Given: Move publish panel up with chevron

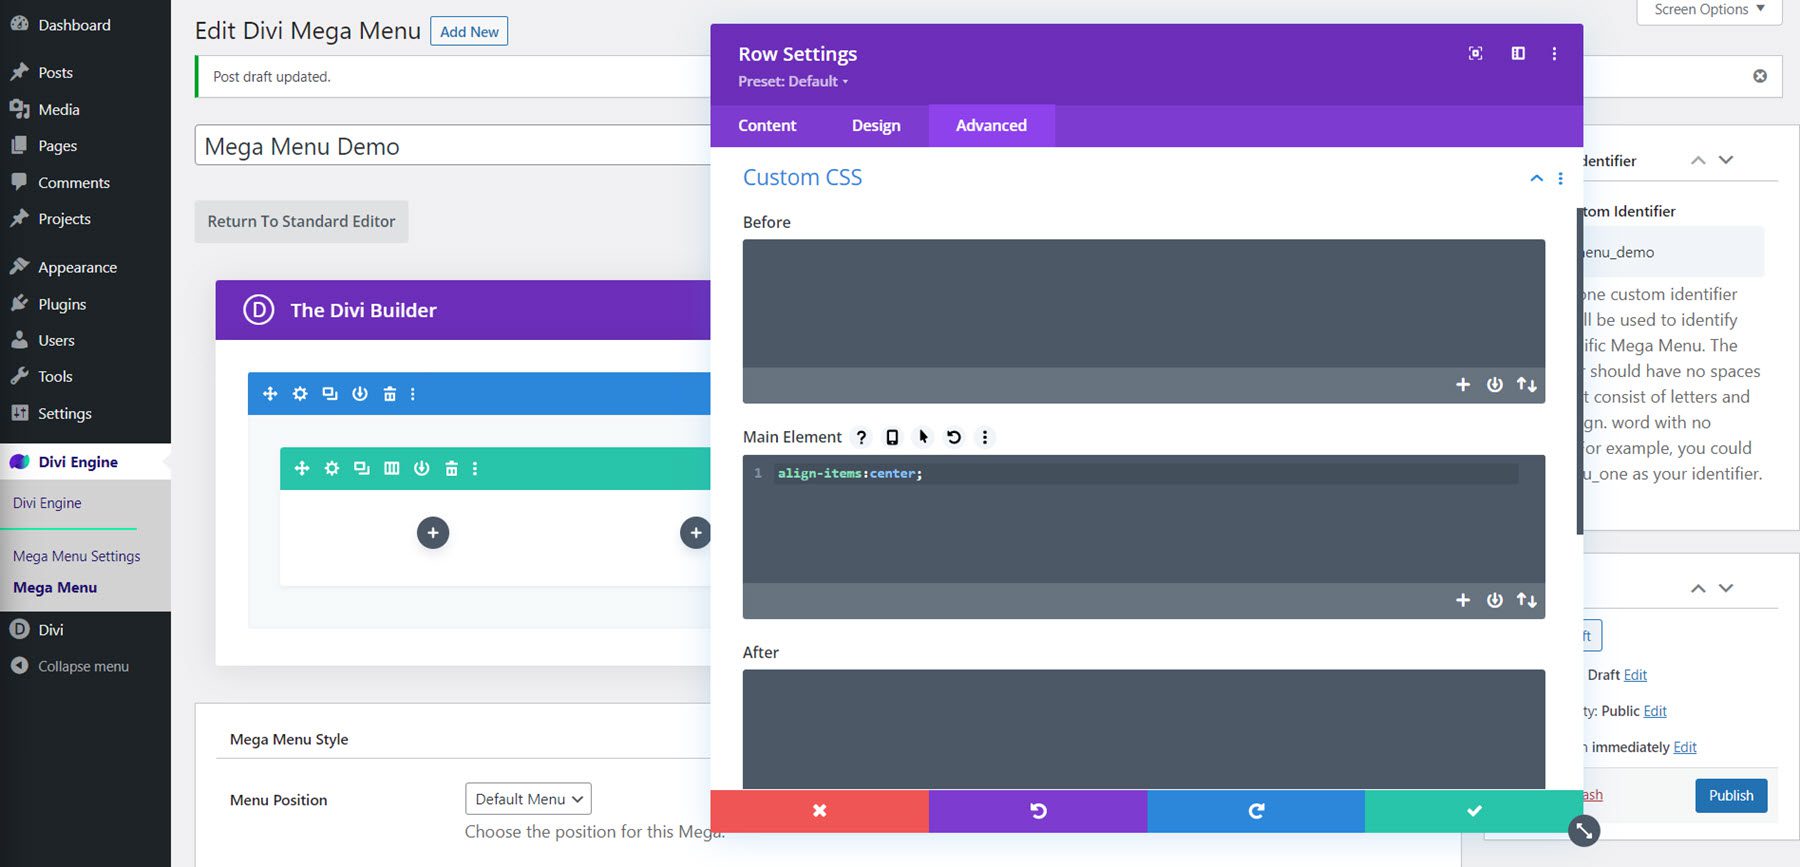Looking at the screenshot, I should click(1698, 588).
